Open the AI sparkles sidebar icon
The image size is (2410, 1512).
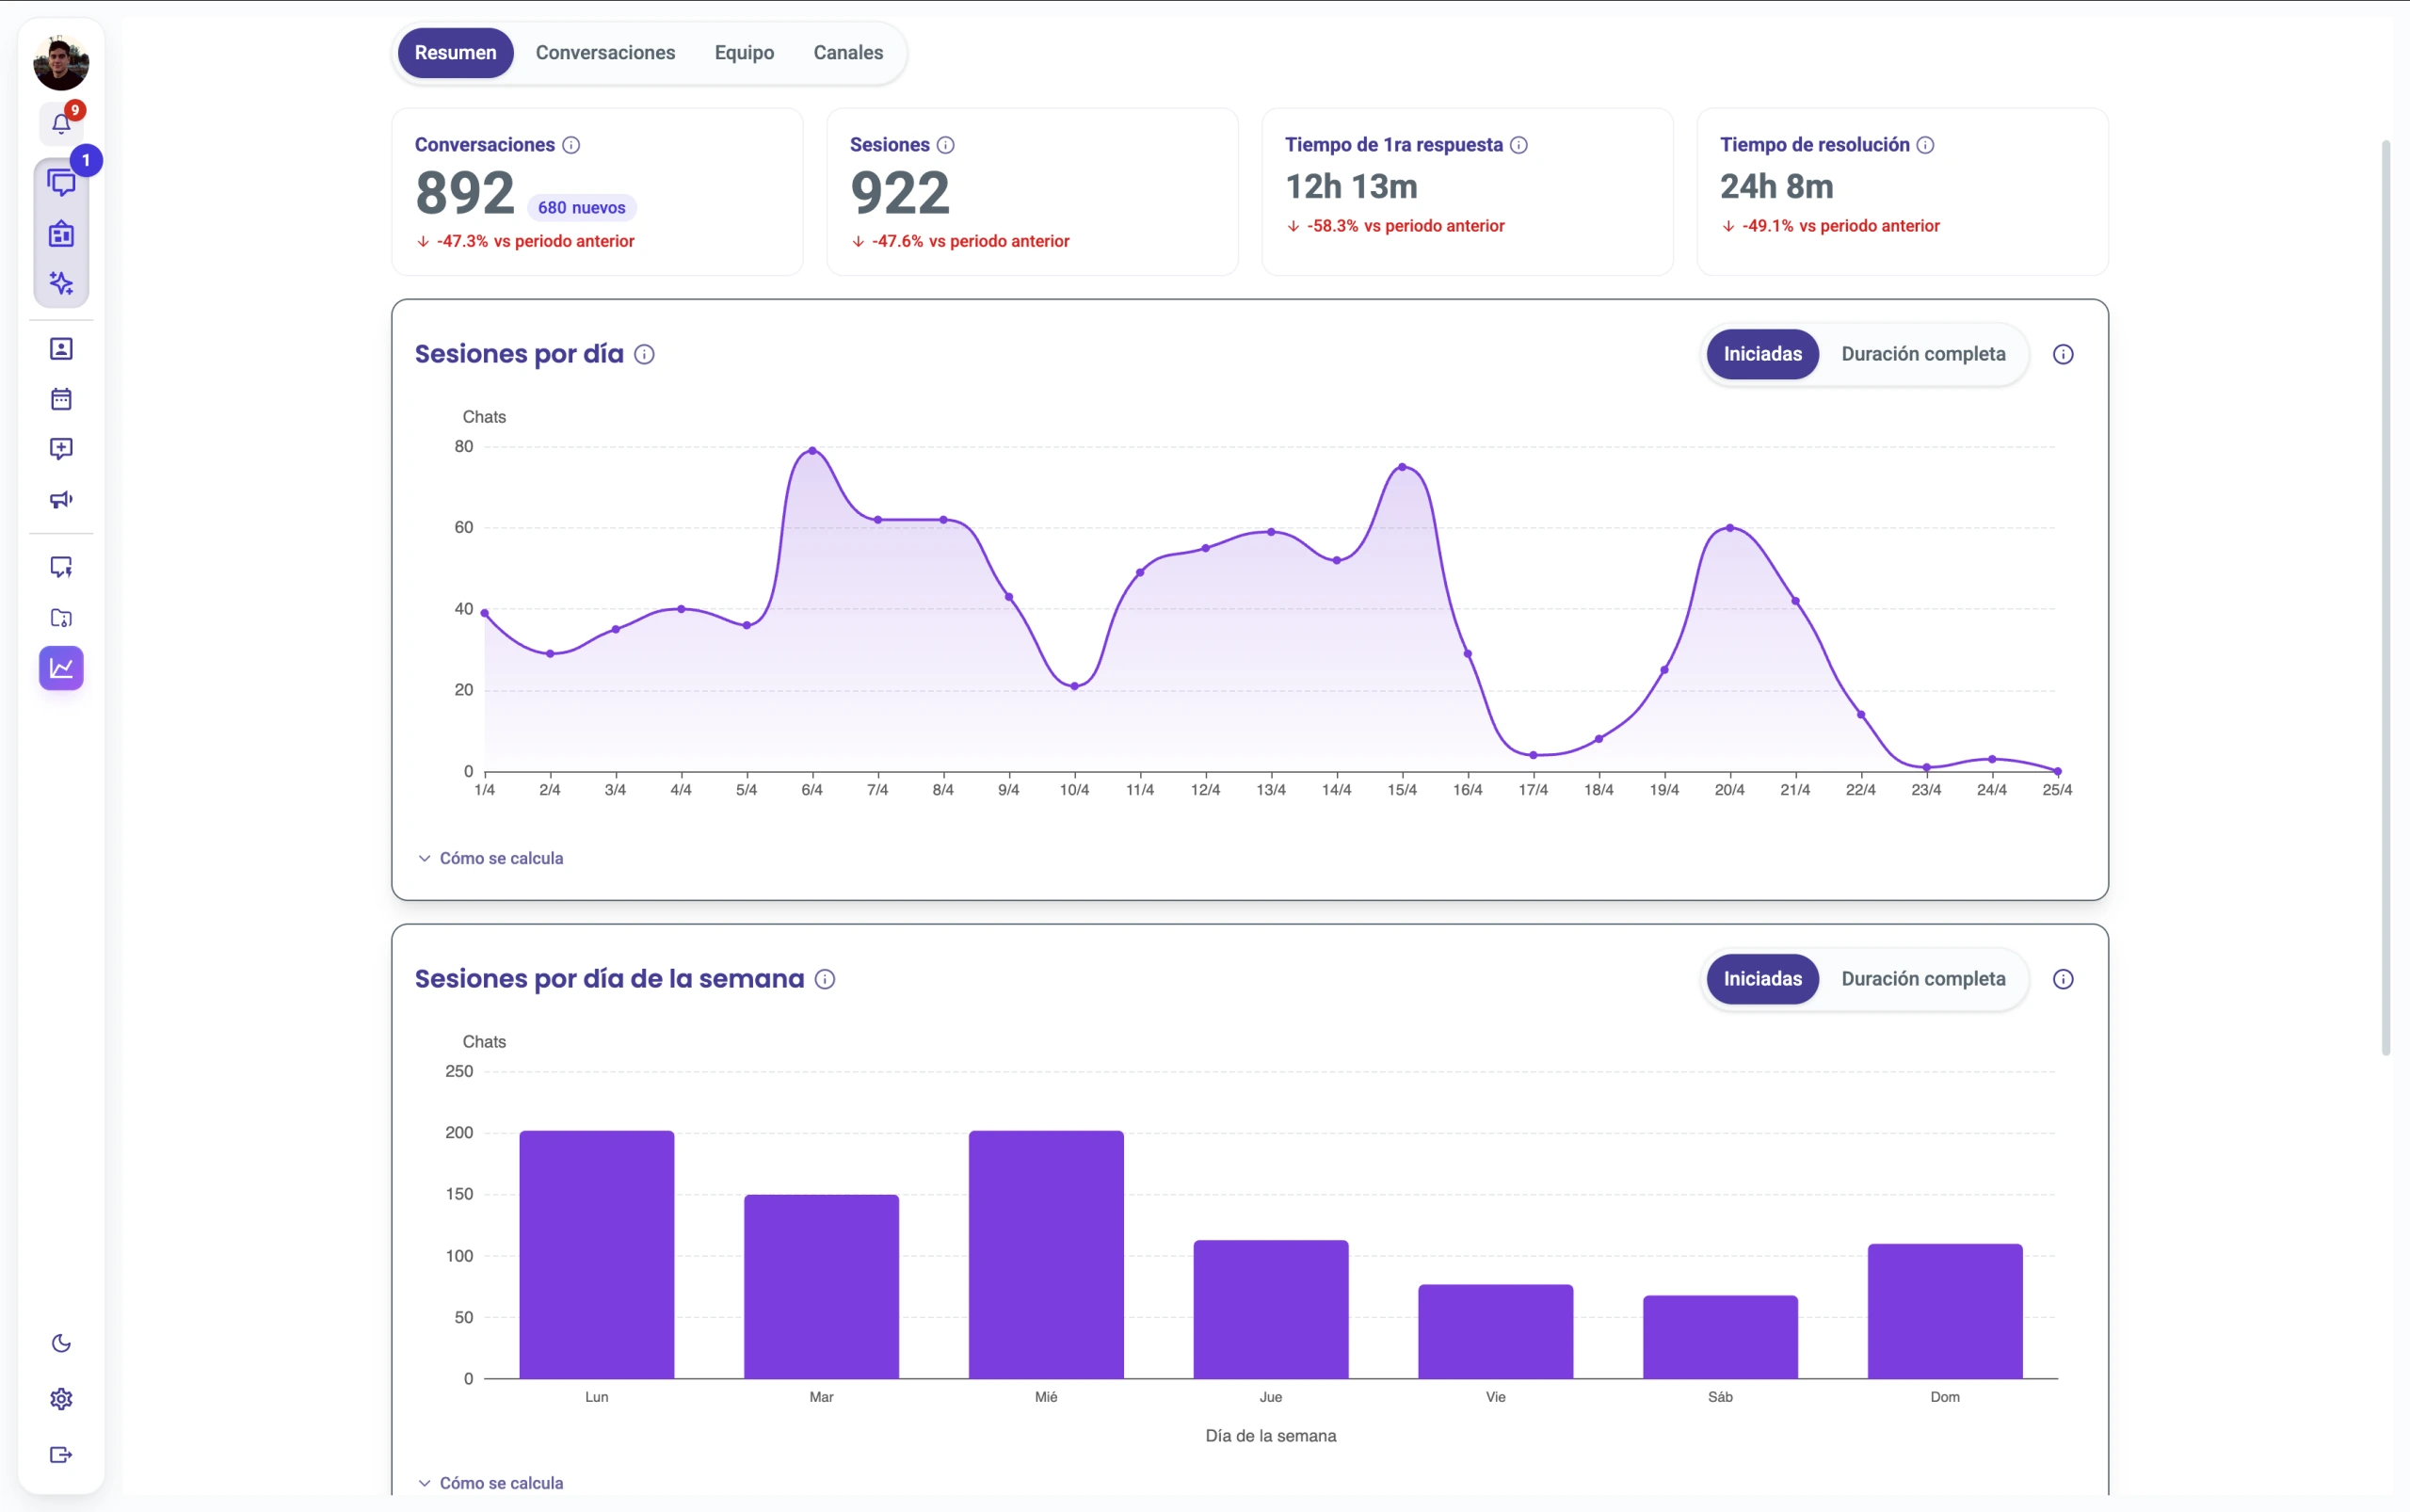tap(61, 283)
